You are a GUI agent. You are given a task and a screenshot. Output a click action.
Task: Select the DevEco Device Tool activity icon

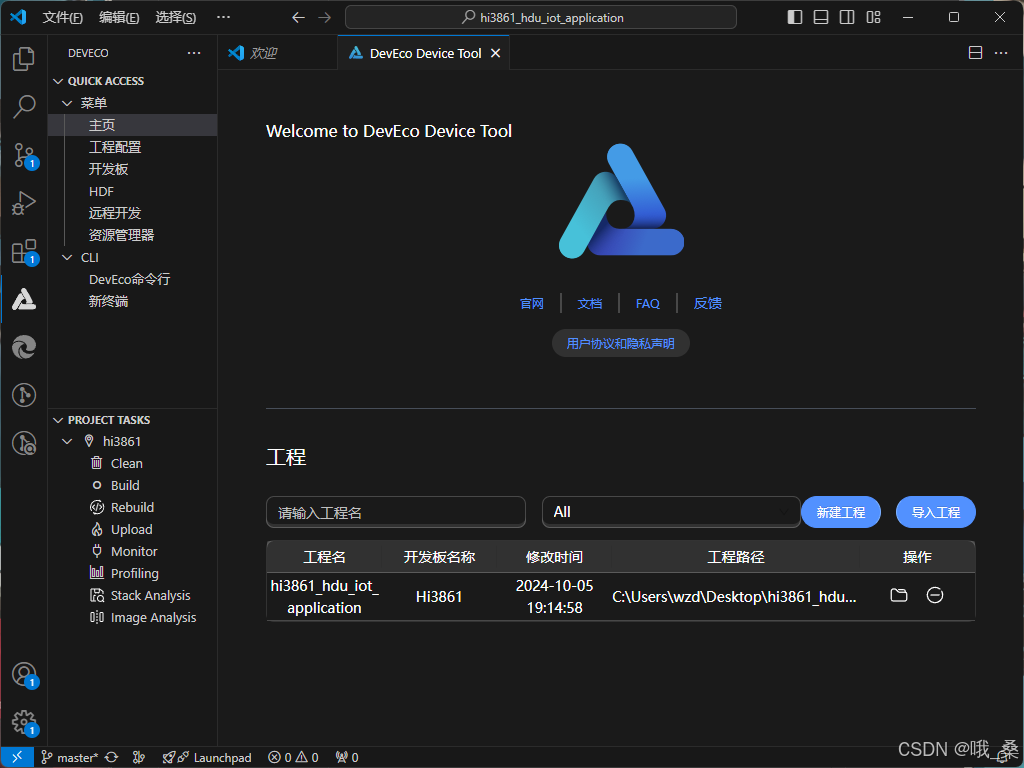point(24,299)
